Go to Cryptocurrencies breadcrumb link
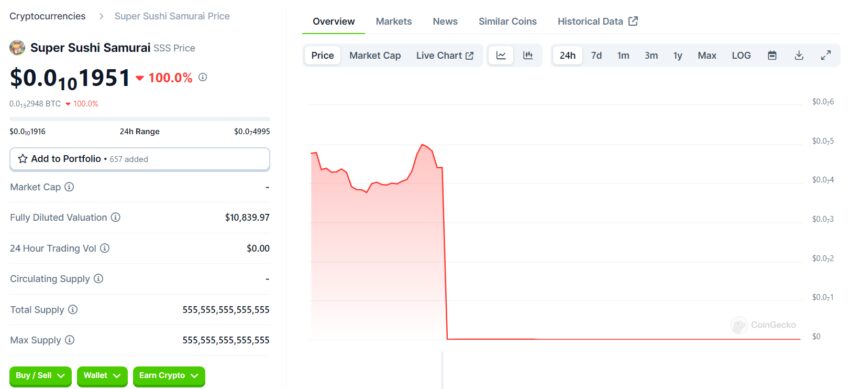 47,16
